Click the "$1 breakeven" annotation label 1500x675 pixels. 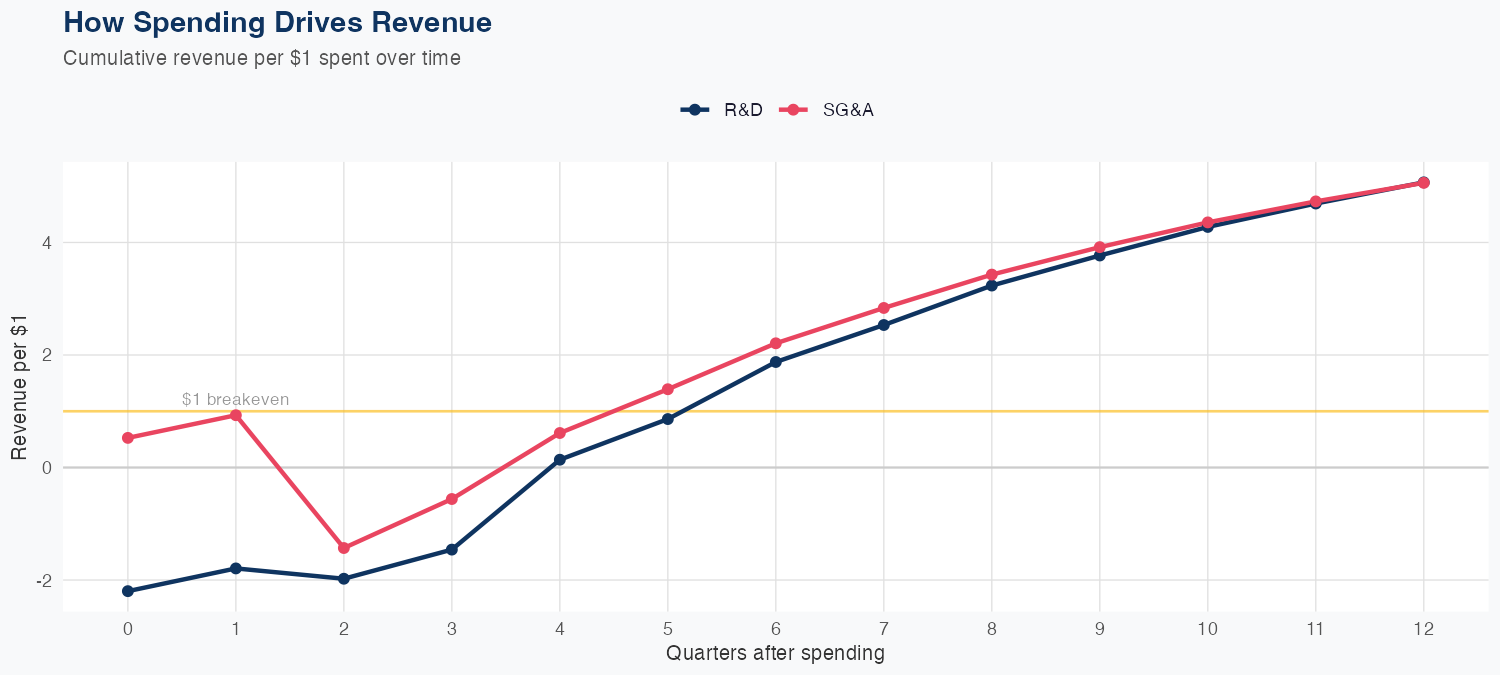(x=236, y=400)
